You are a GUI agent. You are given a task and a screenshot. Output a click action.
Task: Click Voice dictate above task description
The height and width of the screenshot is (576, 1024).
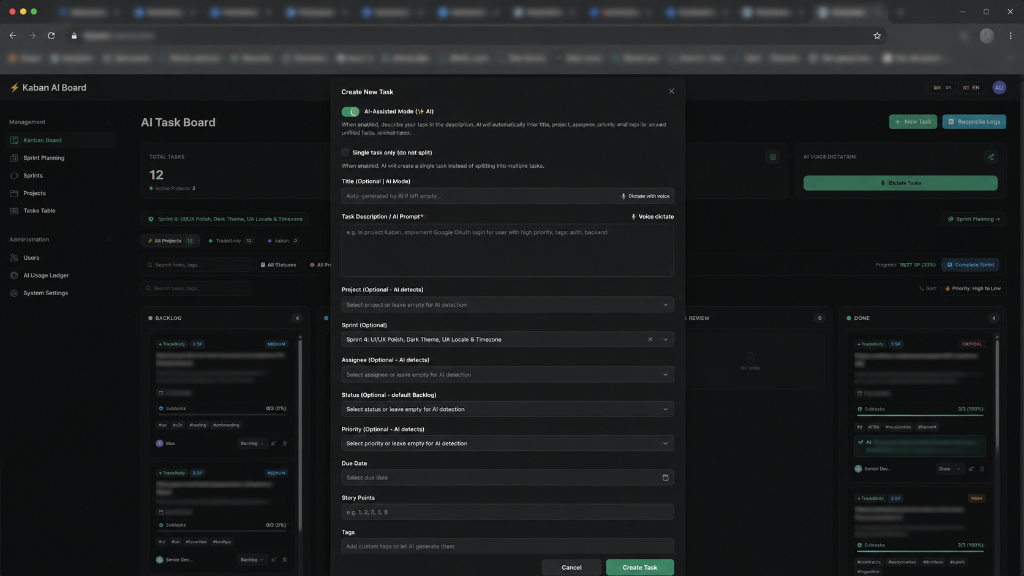click(x=652, y=217)
